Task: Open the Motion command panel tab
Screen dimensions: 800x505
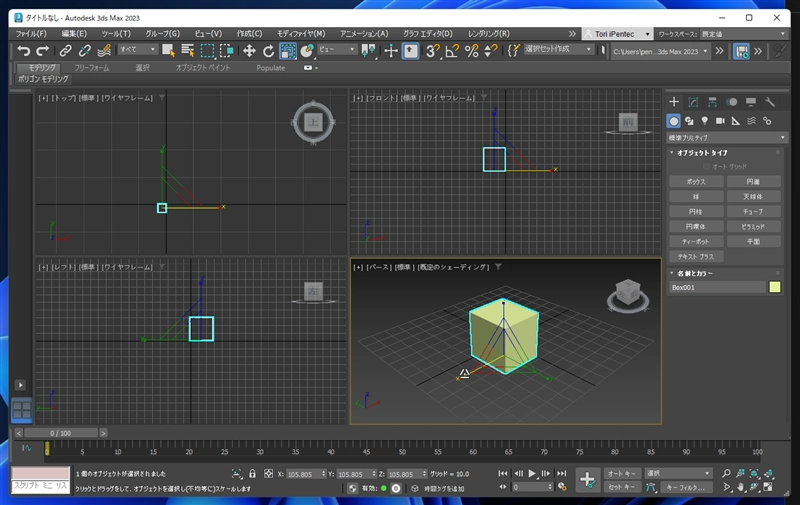Action: (x=732, y=102)
